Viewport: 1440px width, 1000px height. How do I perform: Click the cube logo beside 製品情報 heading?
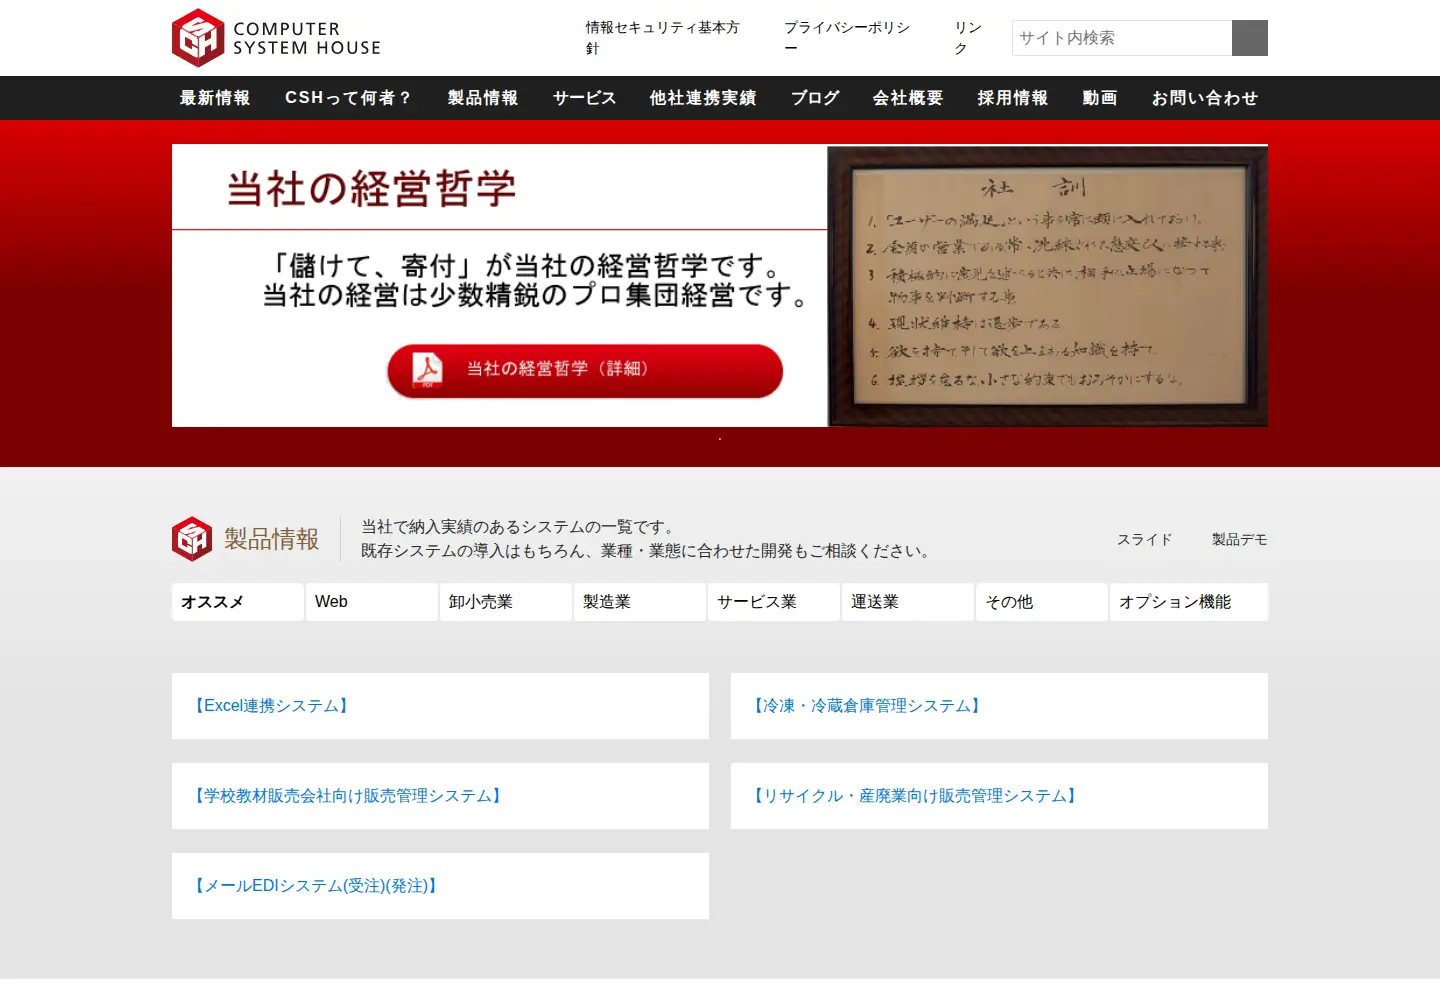click(192, 539)
